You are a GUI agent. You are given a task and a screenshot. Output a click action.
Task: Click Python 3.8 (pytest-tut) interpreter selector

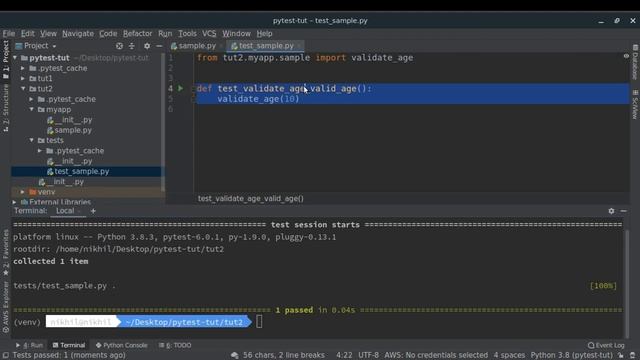(x=571, y=356)
